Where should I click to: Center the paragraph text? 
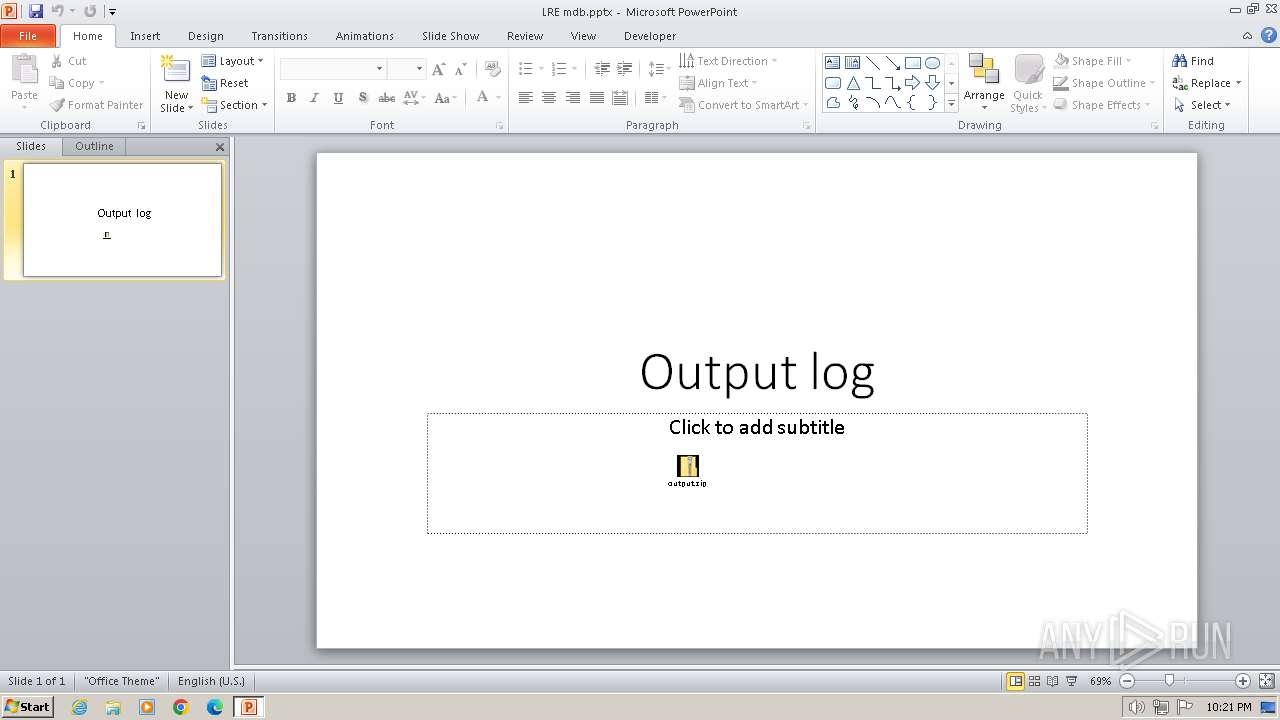click(x=549, y=98)
